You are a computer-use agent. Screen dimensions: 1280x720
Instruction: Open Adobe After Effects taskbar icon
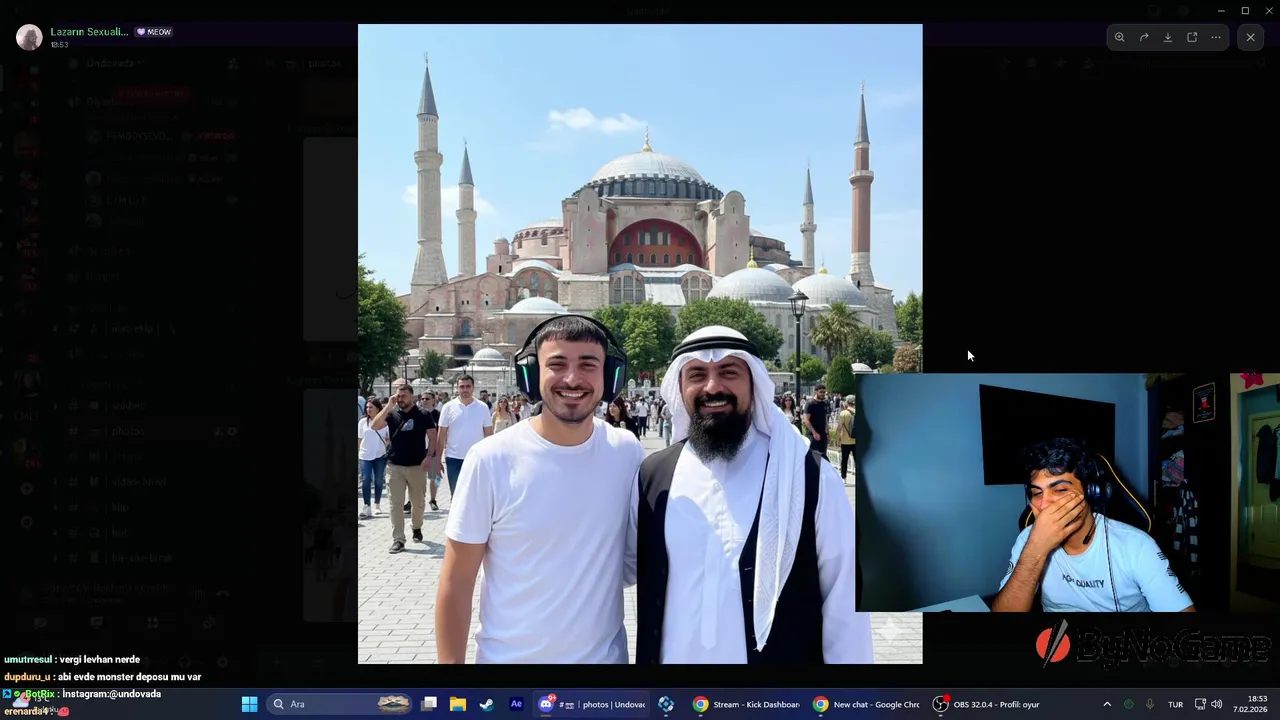(516, 704)
